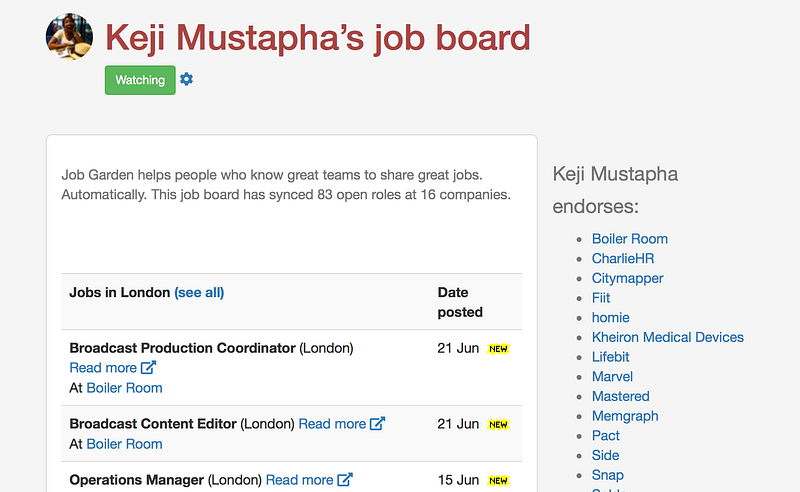Open CharlieHR in endorses list
The width and height of the screenshot is (800, 492).
(623, 258)
